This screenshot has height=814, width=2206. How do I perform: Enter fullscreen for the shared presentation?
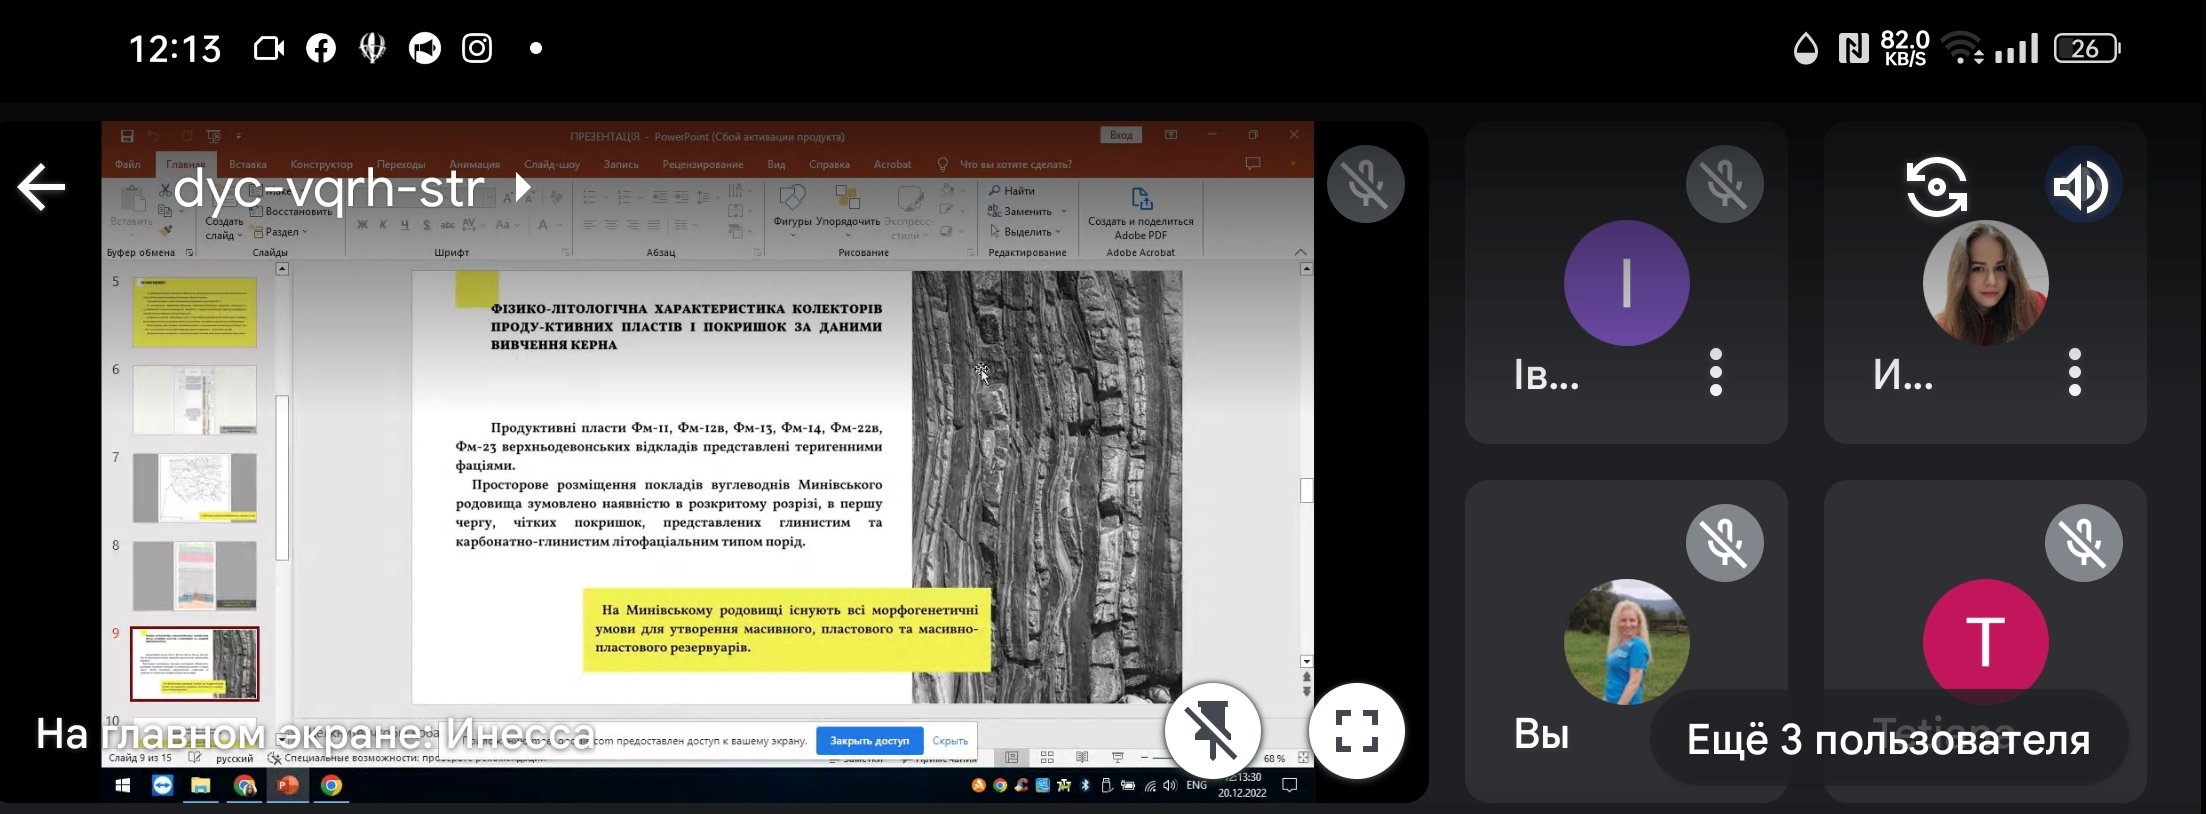(1356, 731)
